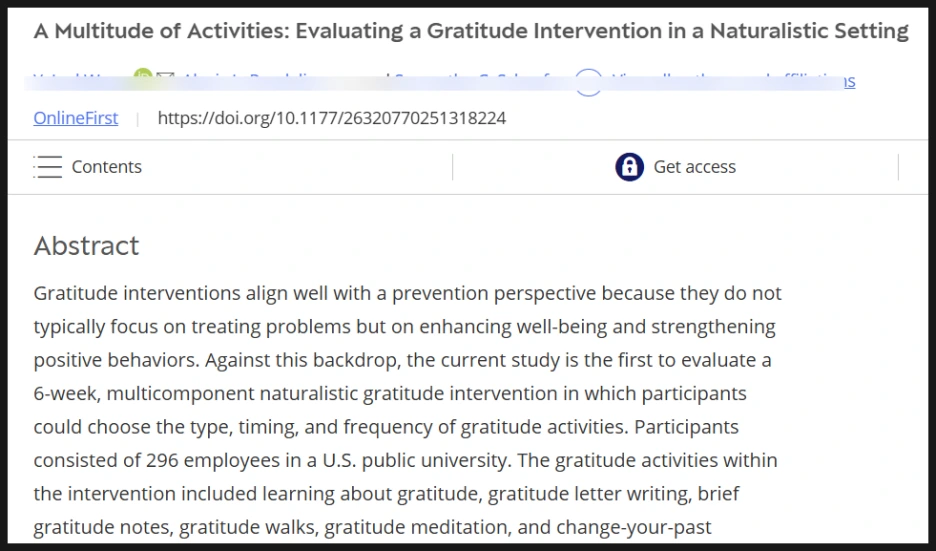
Task: Click the padlock icon beside Get access
Action: click(x=629, y=167)
